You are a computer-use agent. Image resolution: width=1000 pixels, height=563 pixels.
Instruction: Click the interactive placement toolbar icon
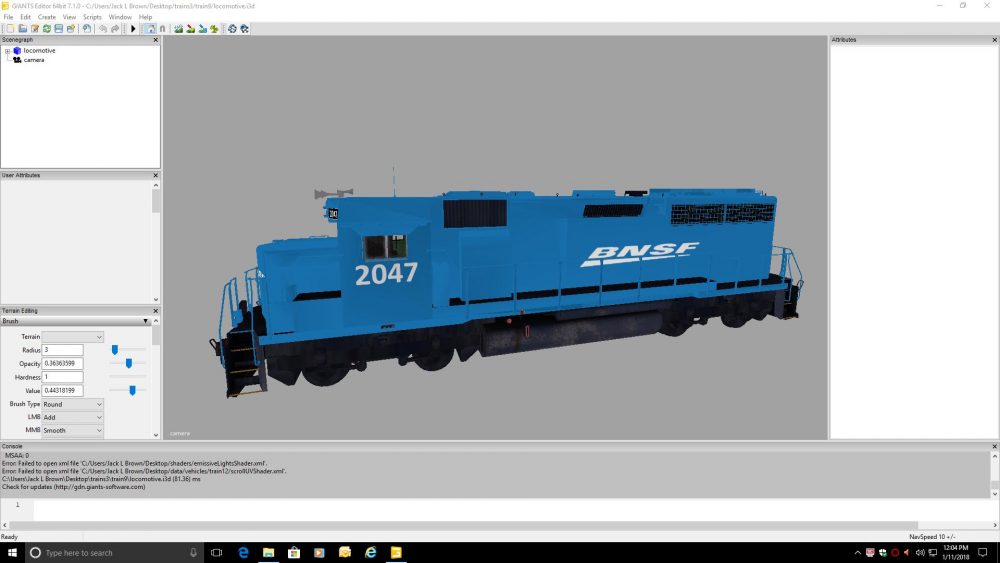[87, 29]
